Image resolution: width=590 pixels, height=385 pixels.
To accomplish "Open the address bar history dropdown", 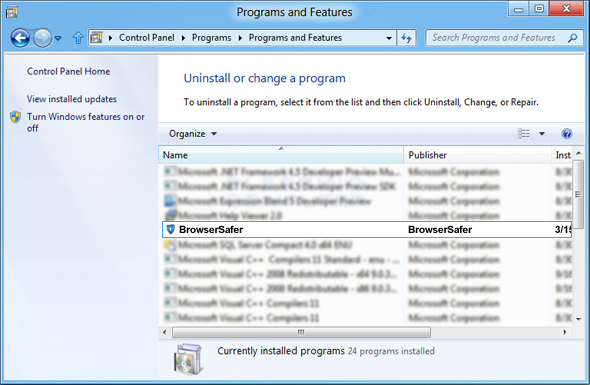I will [389, 38].
